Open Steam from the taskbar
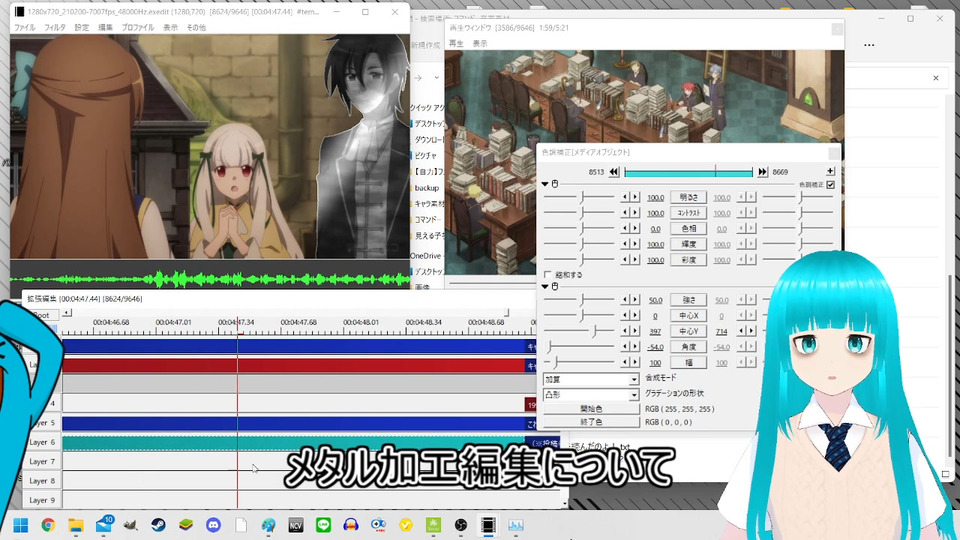The width and height of the screenshot is (960, 540). tap(158, 525)
